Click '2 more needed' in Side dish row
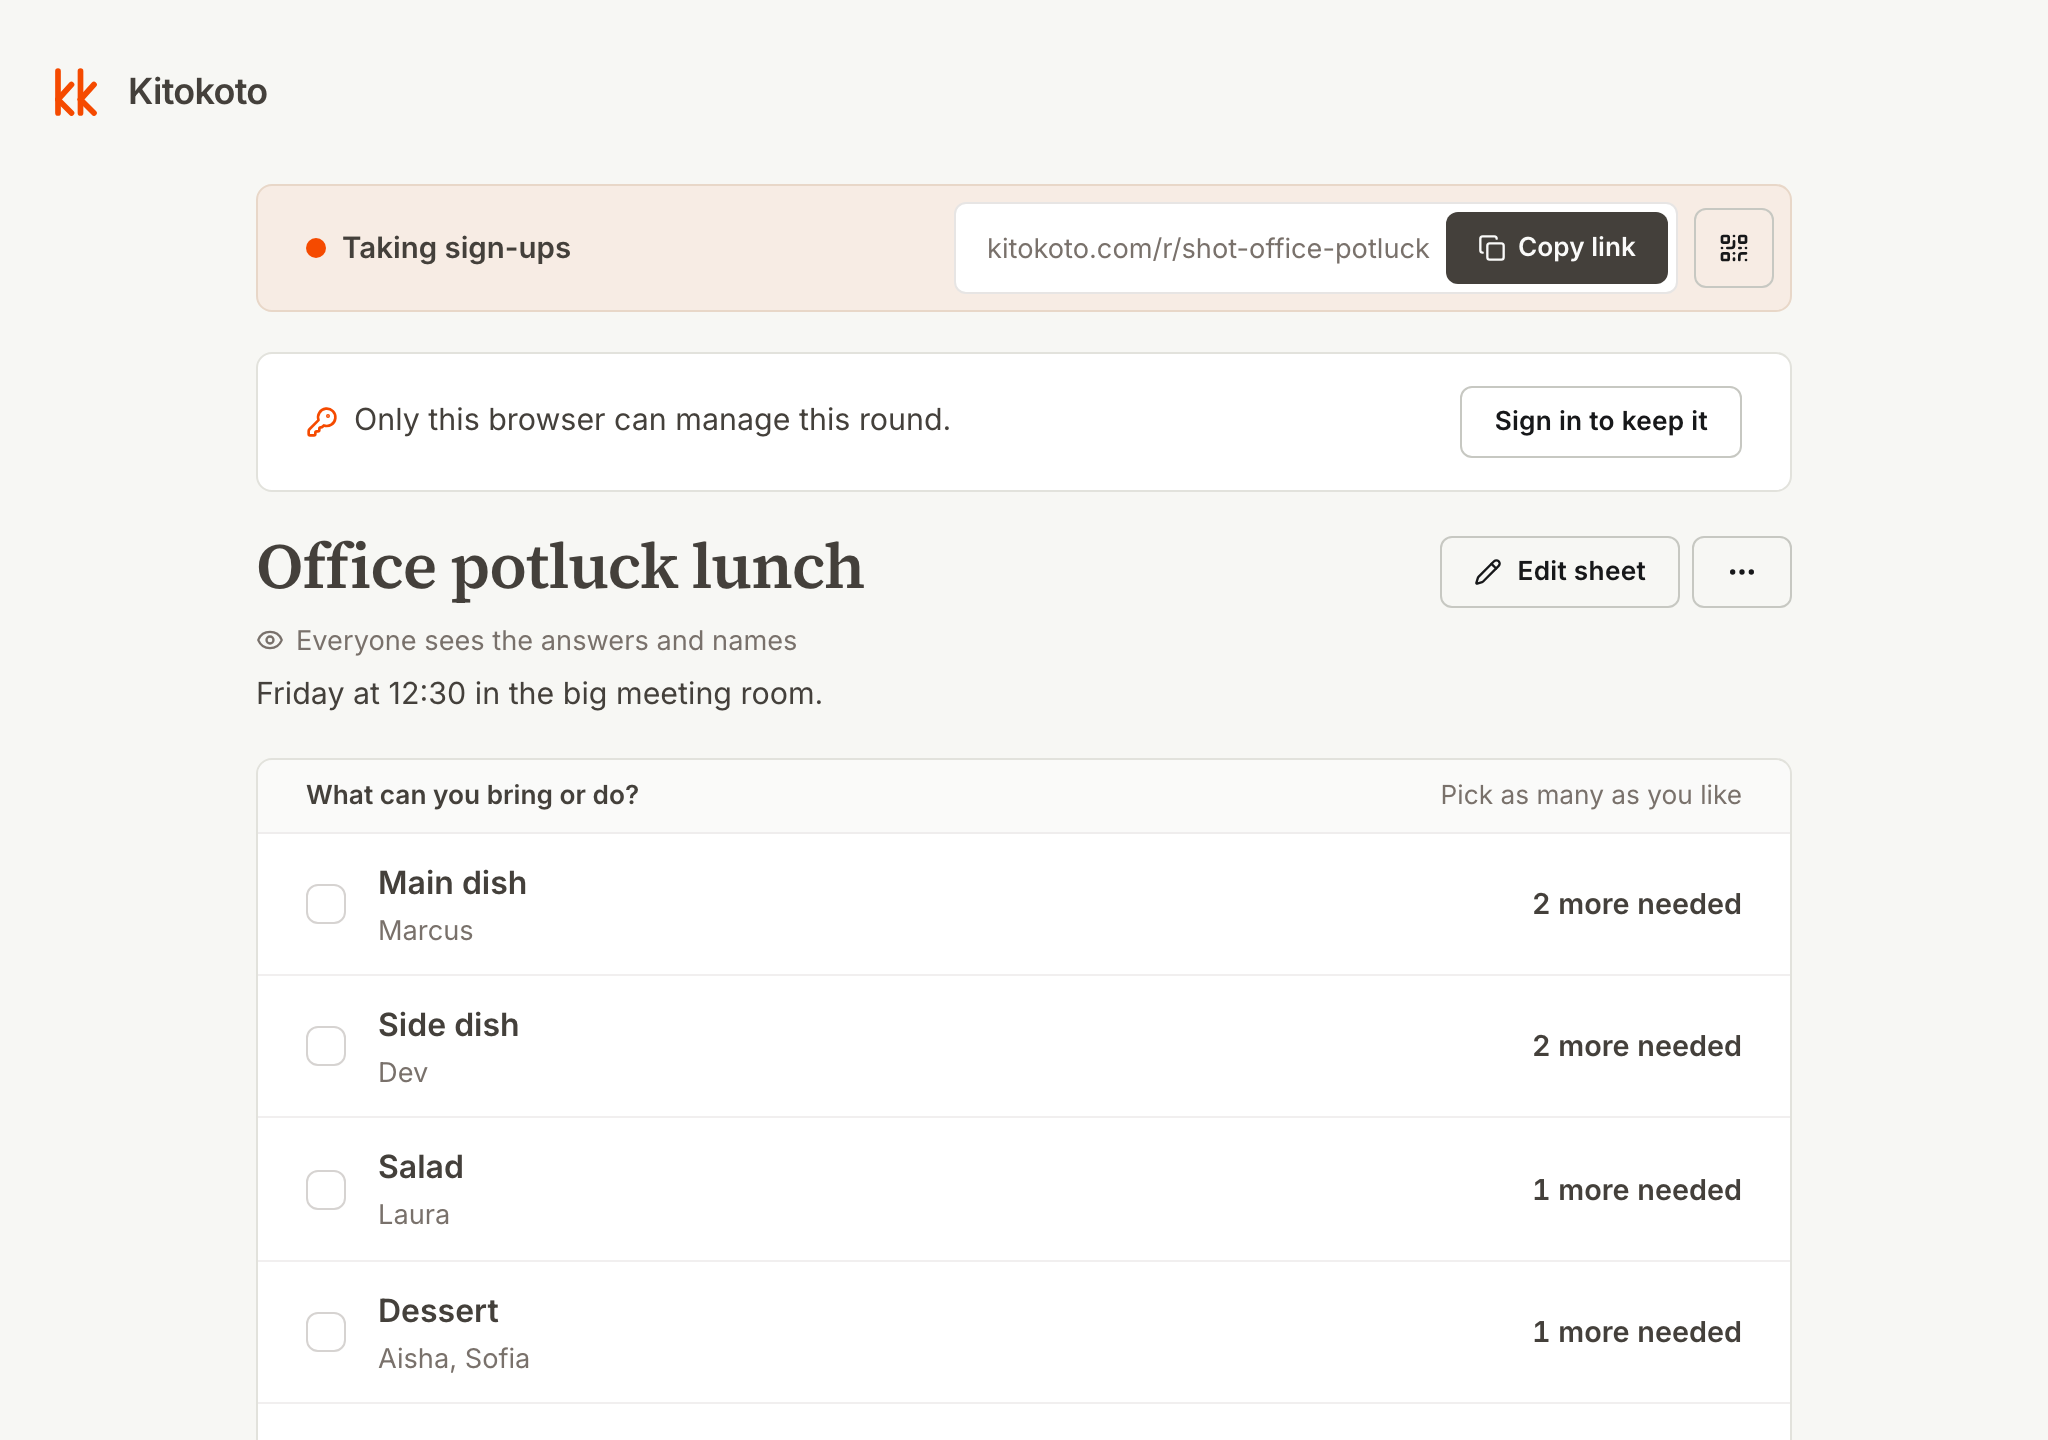The height and width of the screenshot is (1440, 2048). tap(1636, 1046)
